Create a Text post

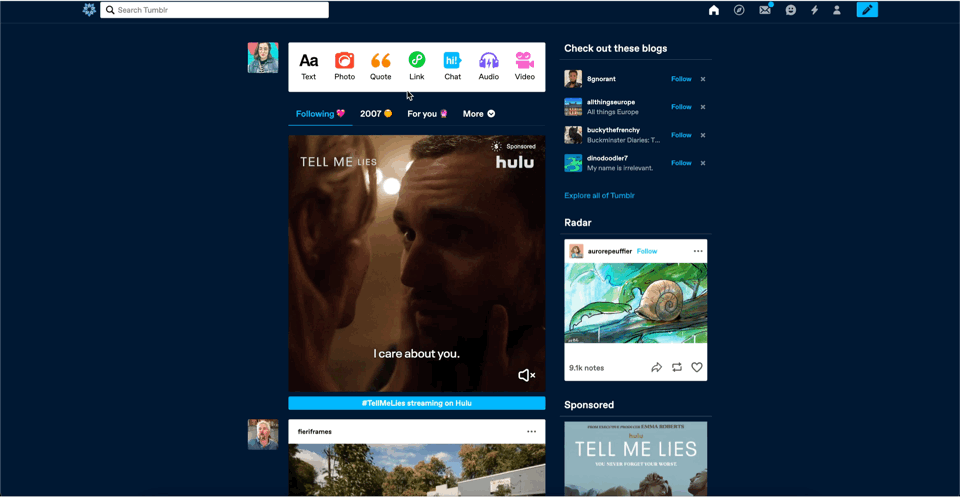[x=309, y=67]
